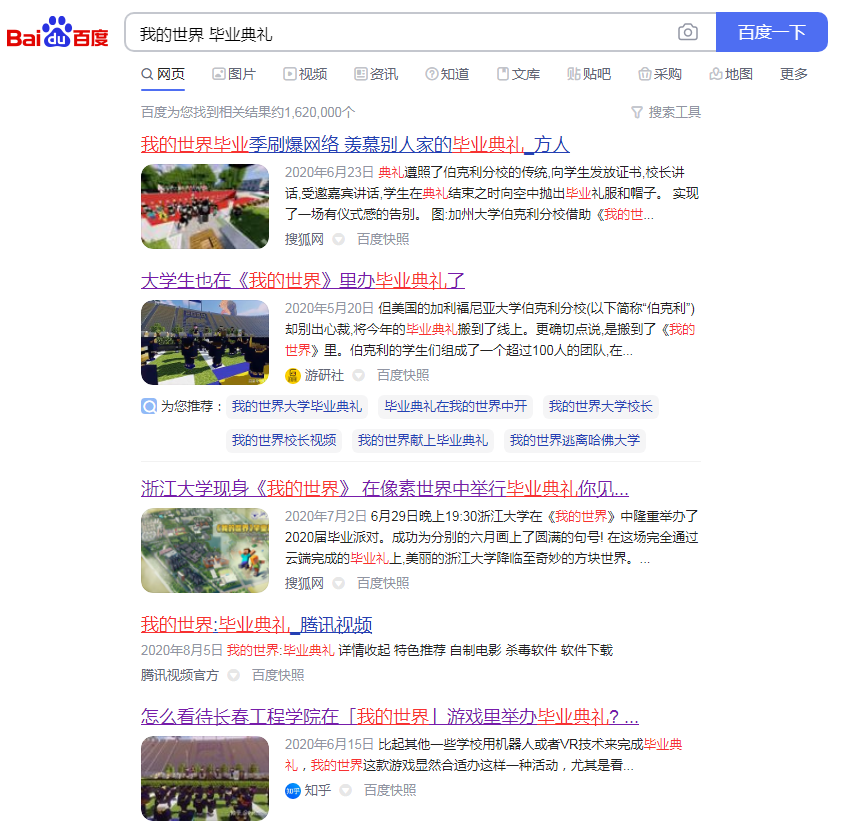
Task: Go to the 文库 tab
Action: tap(518, 74)
